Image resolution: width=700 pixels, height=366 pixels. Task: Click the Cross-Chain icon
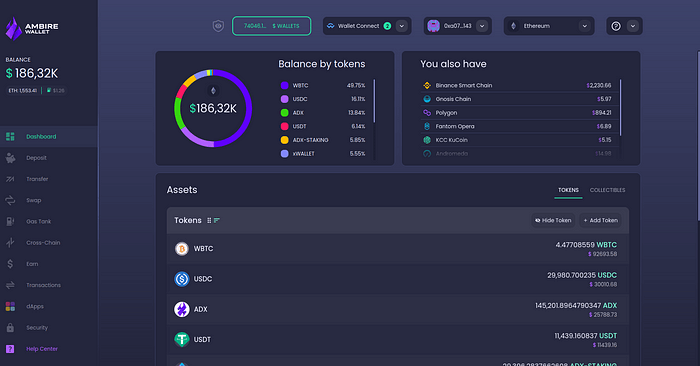[x=10, y=243]
